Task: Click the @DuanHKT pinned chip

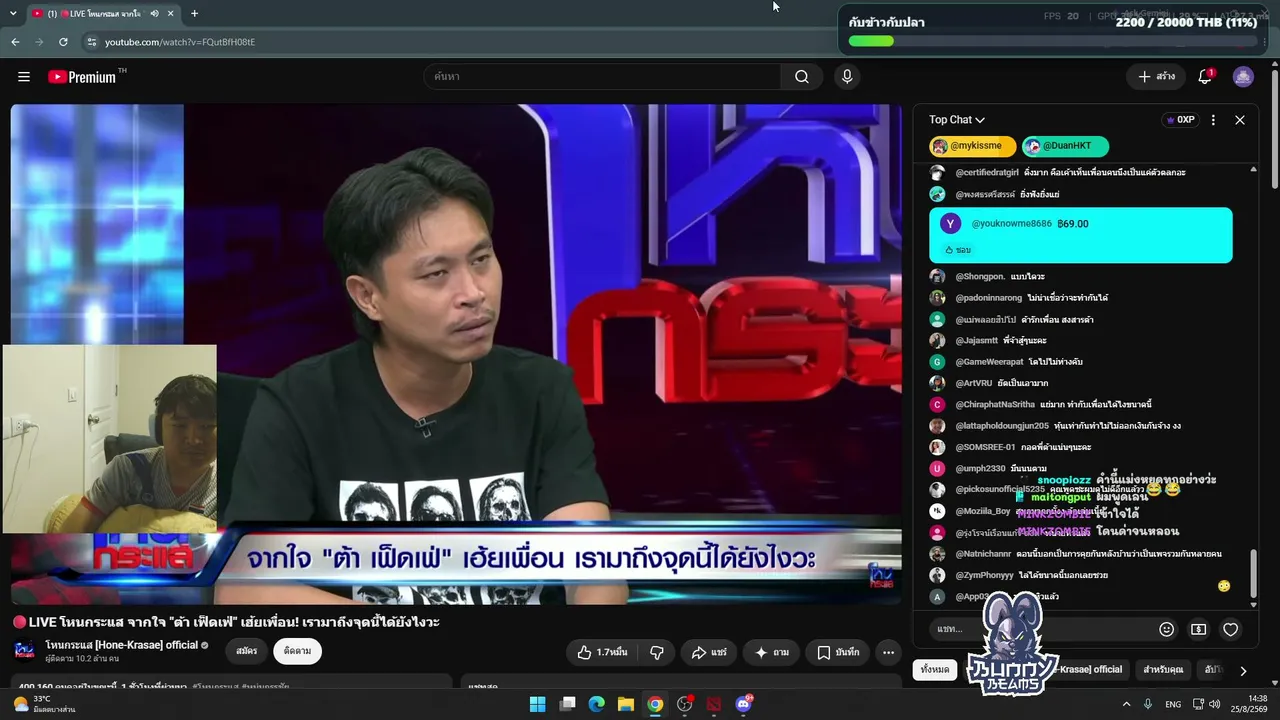Action: pos(1065,146)
